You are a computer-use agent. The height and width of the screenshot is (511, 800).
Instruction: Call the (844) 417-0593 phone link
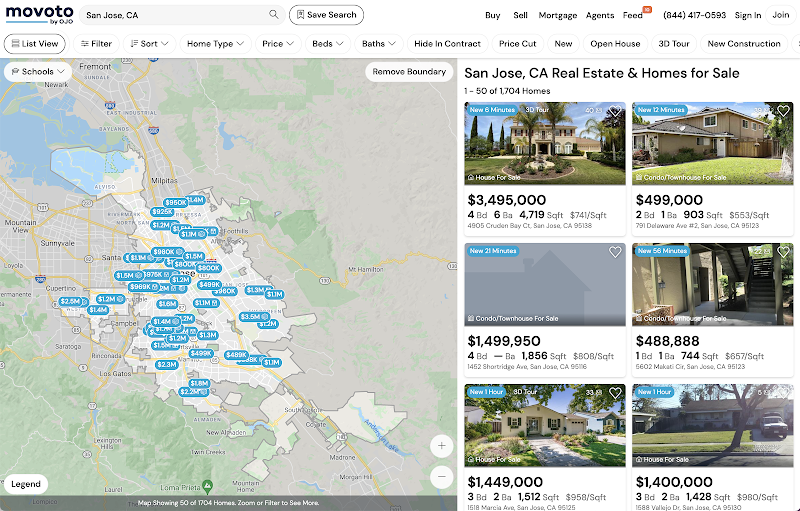pos(694,15)
